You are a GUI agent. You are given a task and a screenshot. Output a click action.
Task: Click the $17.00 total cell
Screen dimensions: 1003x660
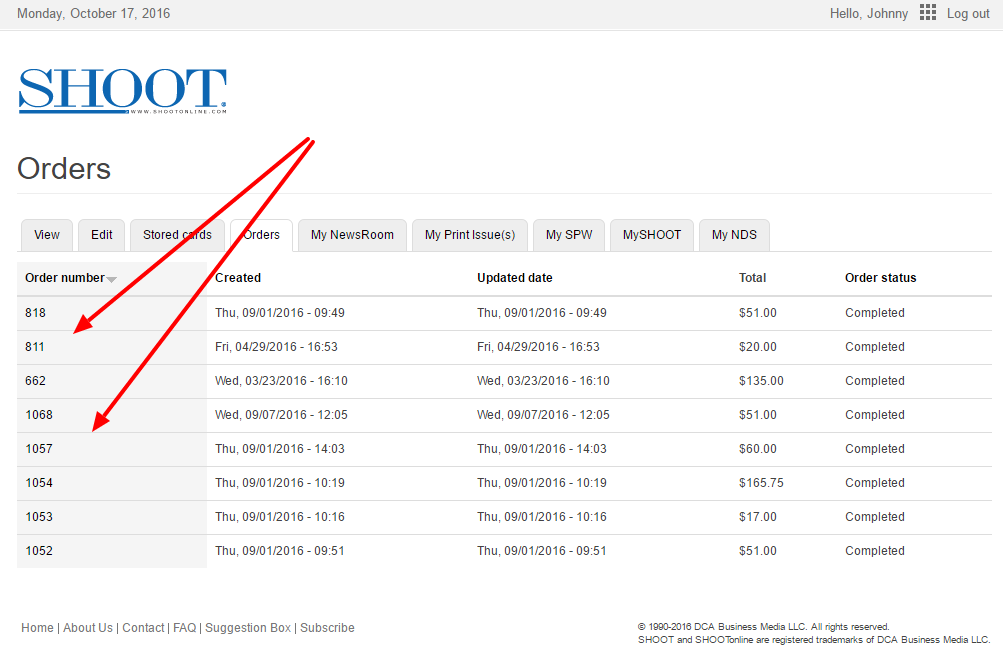pos(758,517)
